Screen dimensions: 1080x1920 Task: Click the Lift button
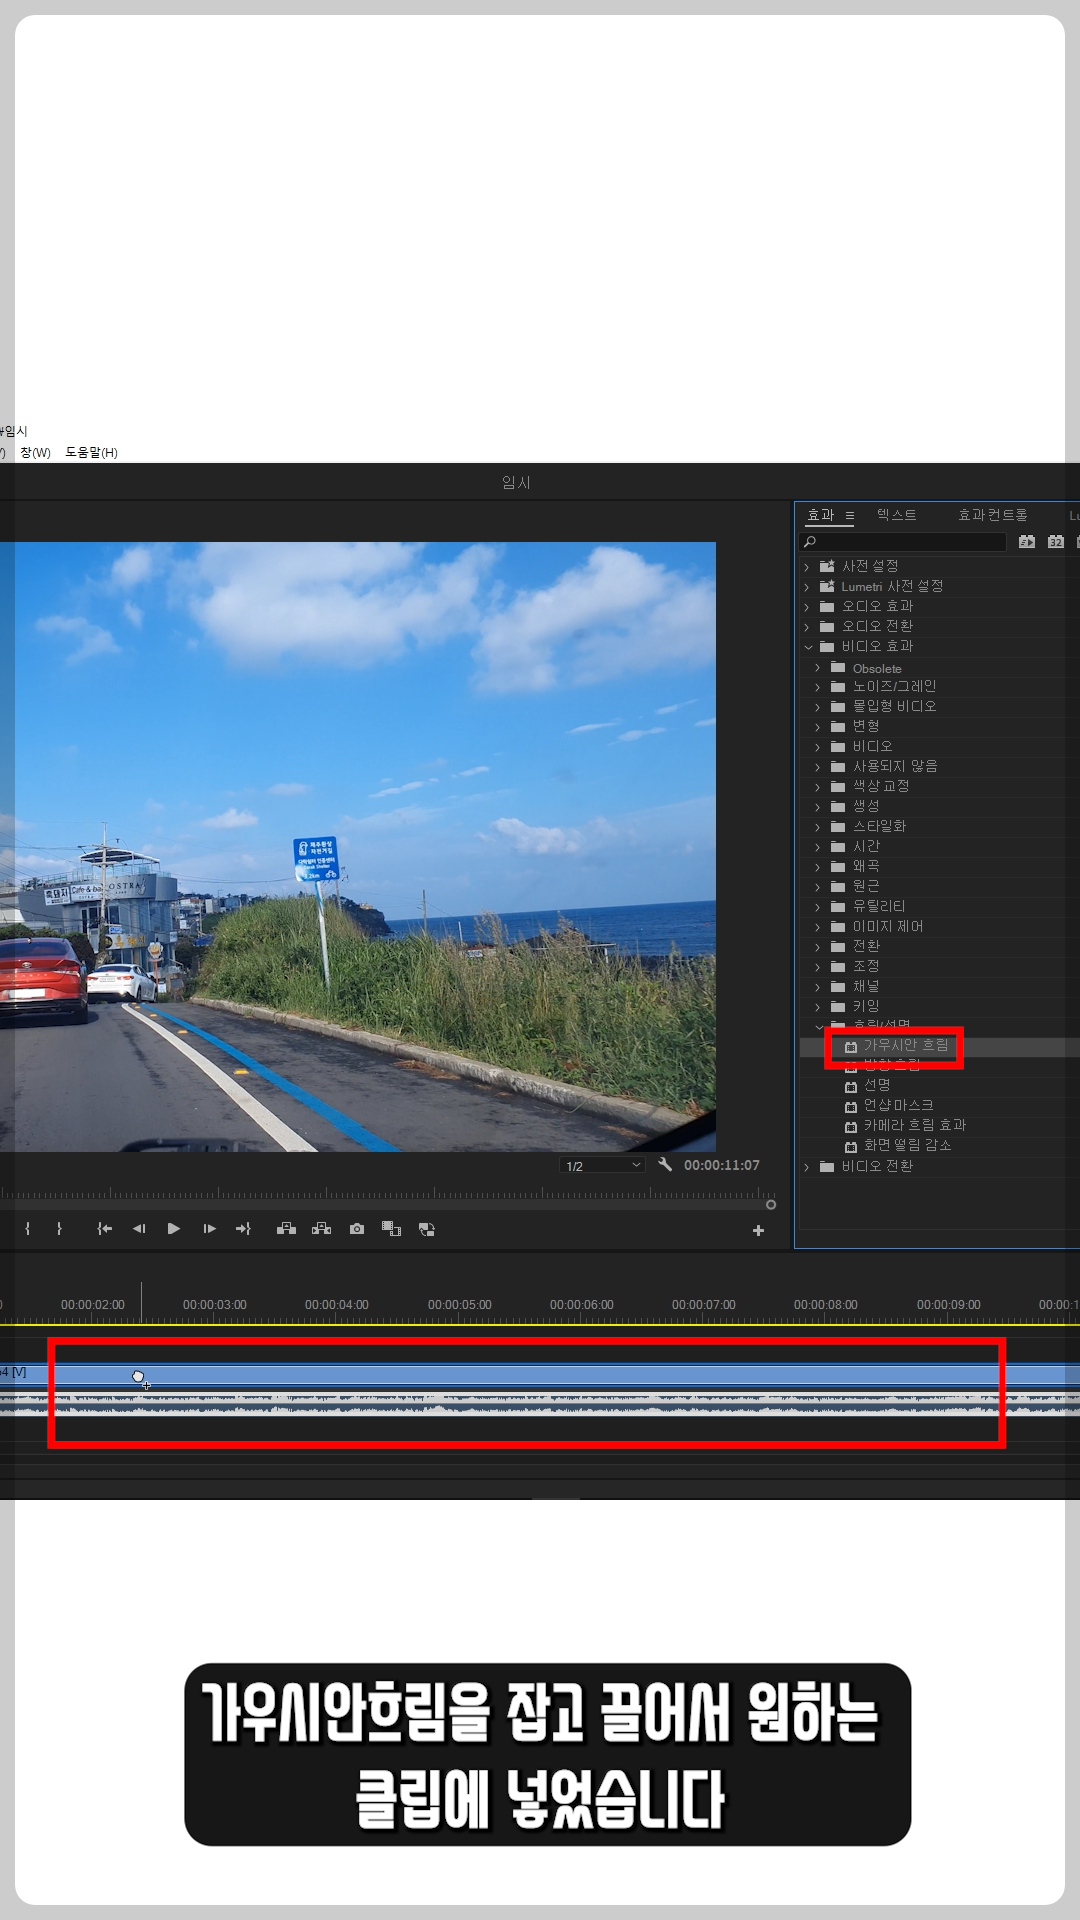point(286,1229)
